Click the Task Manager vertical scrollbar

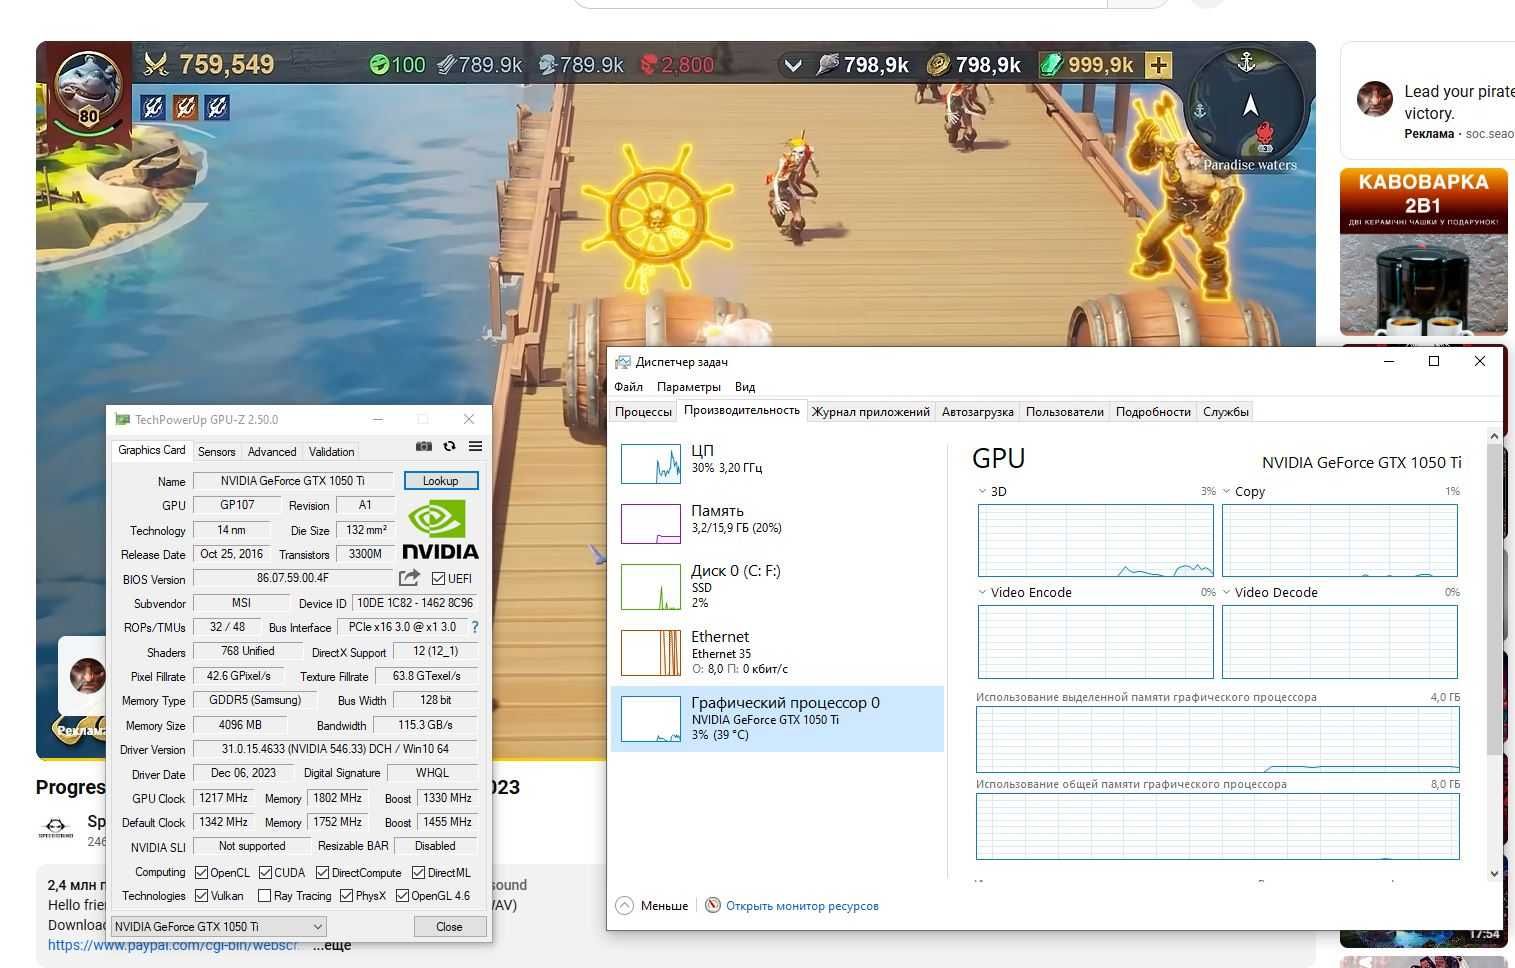pos(1494,655)
